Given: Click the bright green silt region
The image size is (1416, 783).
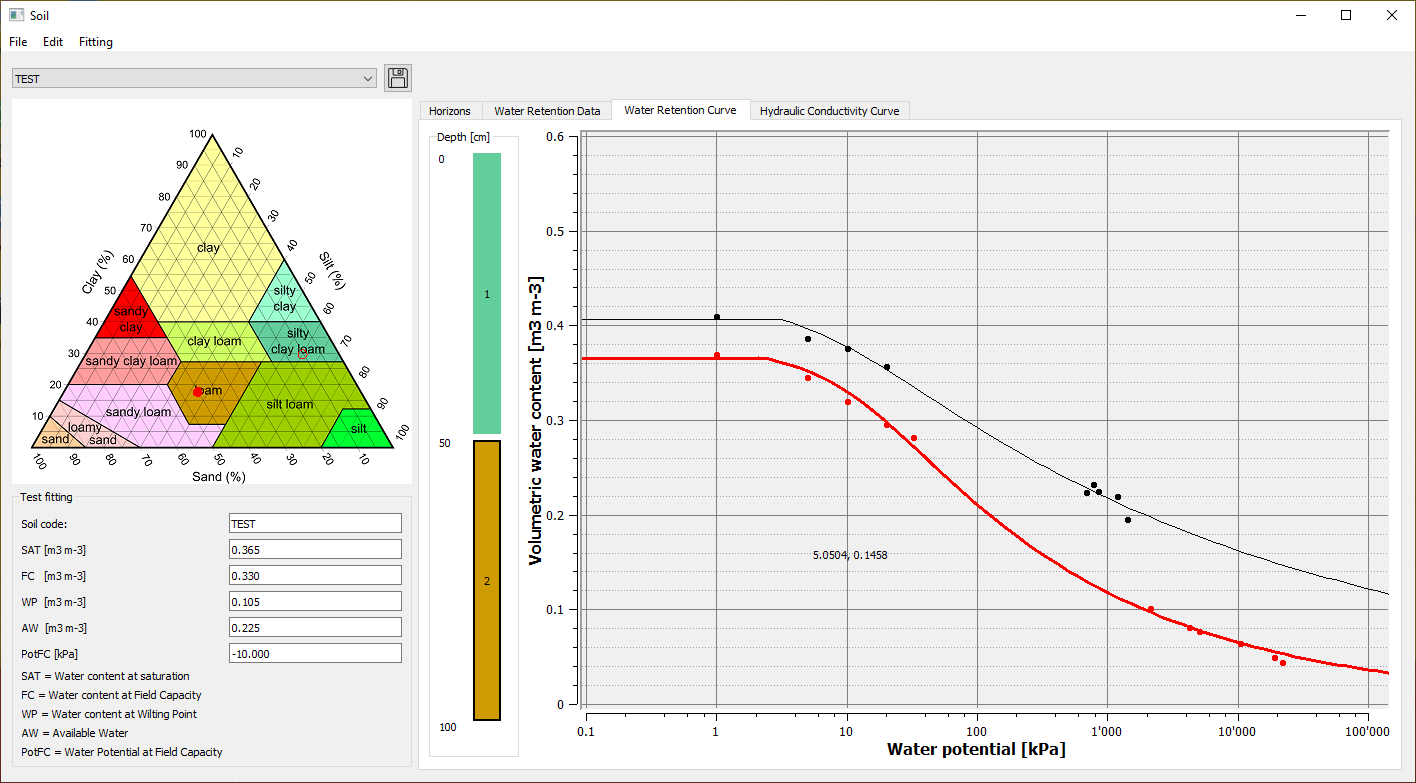Looking at the screenshot, I should 358,429.
